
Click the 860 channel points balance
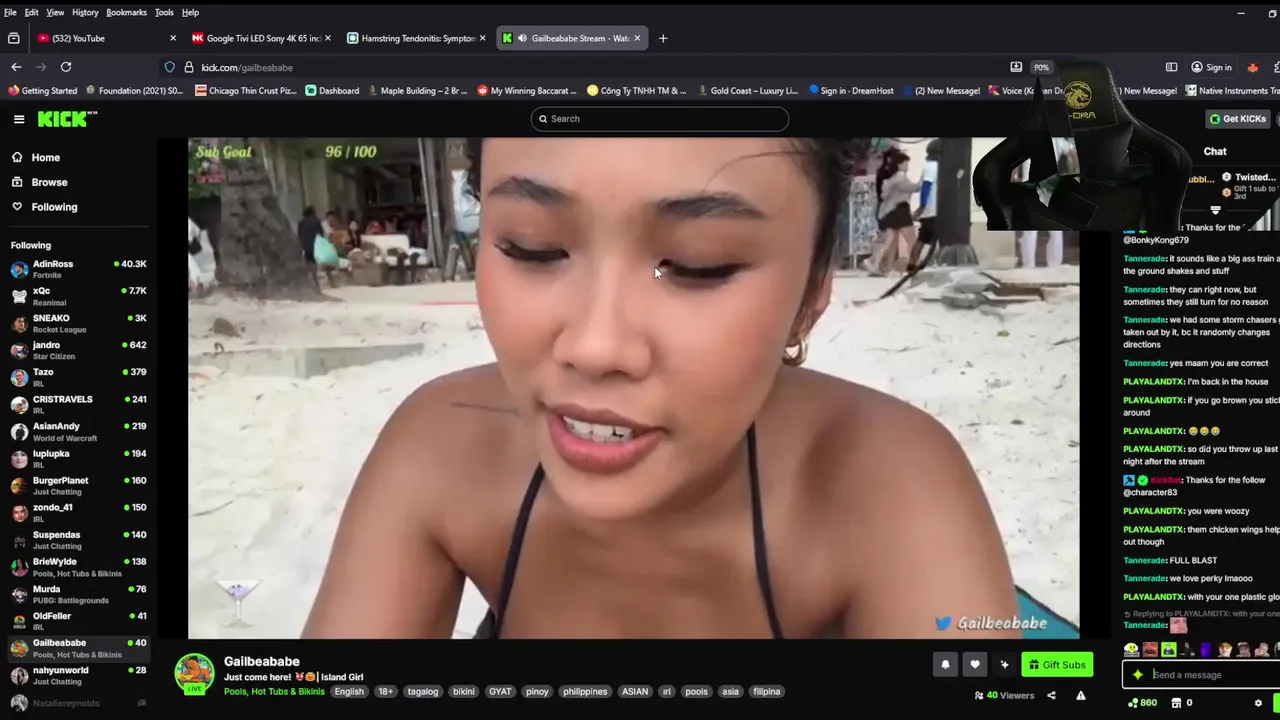tap(1142, 703)
